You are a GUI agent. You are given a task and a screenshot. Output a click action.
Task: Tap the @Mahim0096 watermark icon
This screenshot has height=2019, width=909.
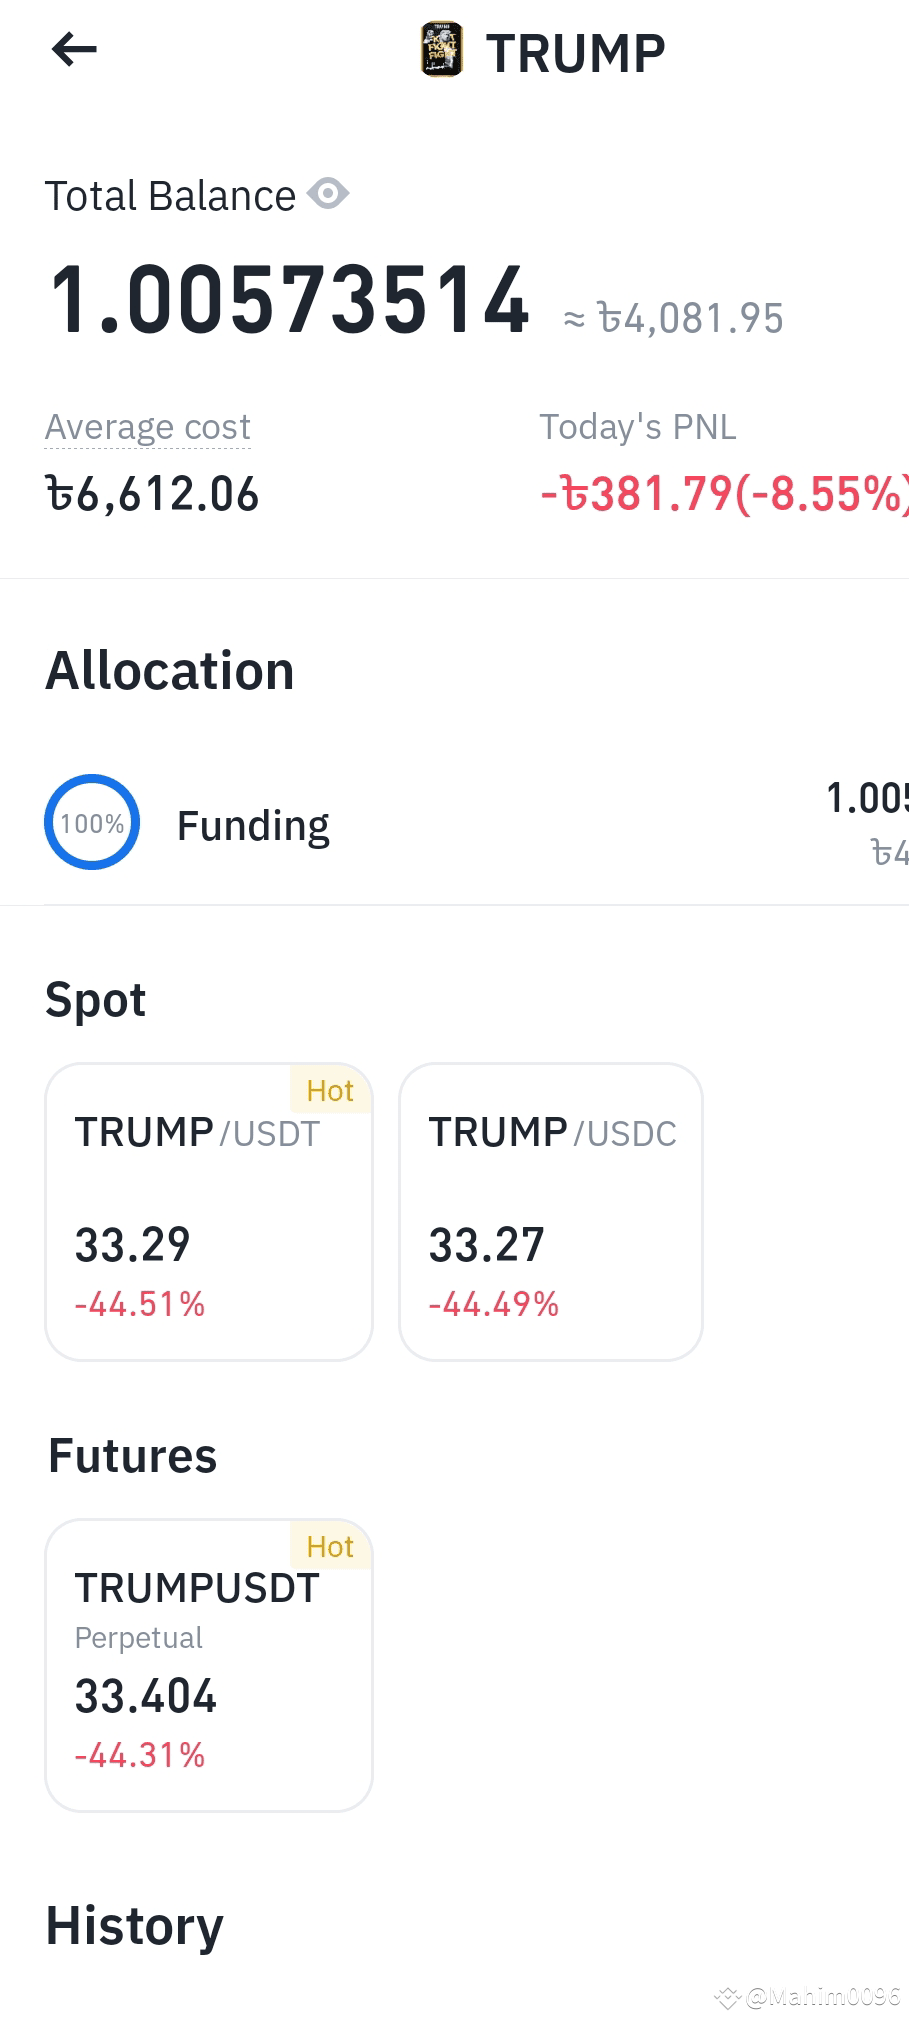[x=727, y=1997]
